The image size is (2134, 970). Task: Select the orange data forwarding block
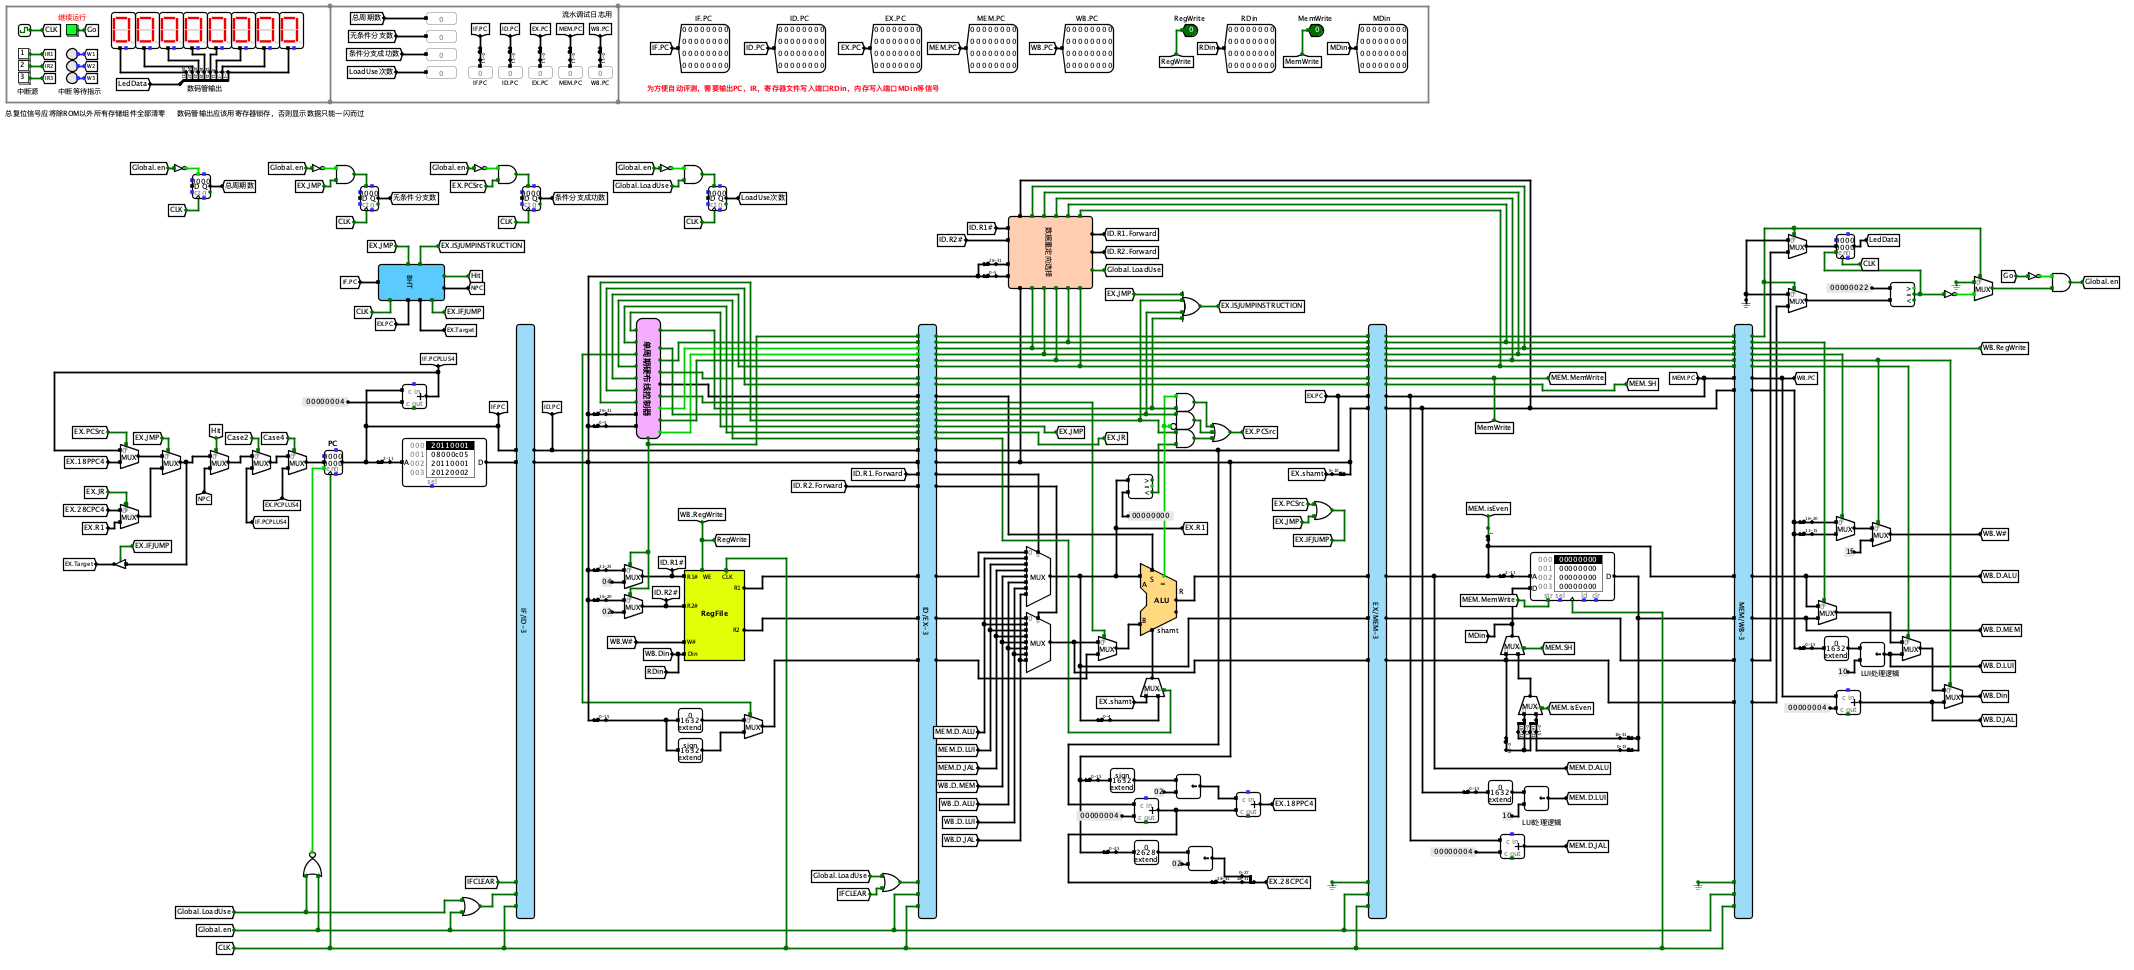1050,252
